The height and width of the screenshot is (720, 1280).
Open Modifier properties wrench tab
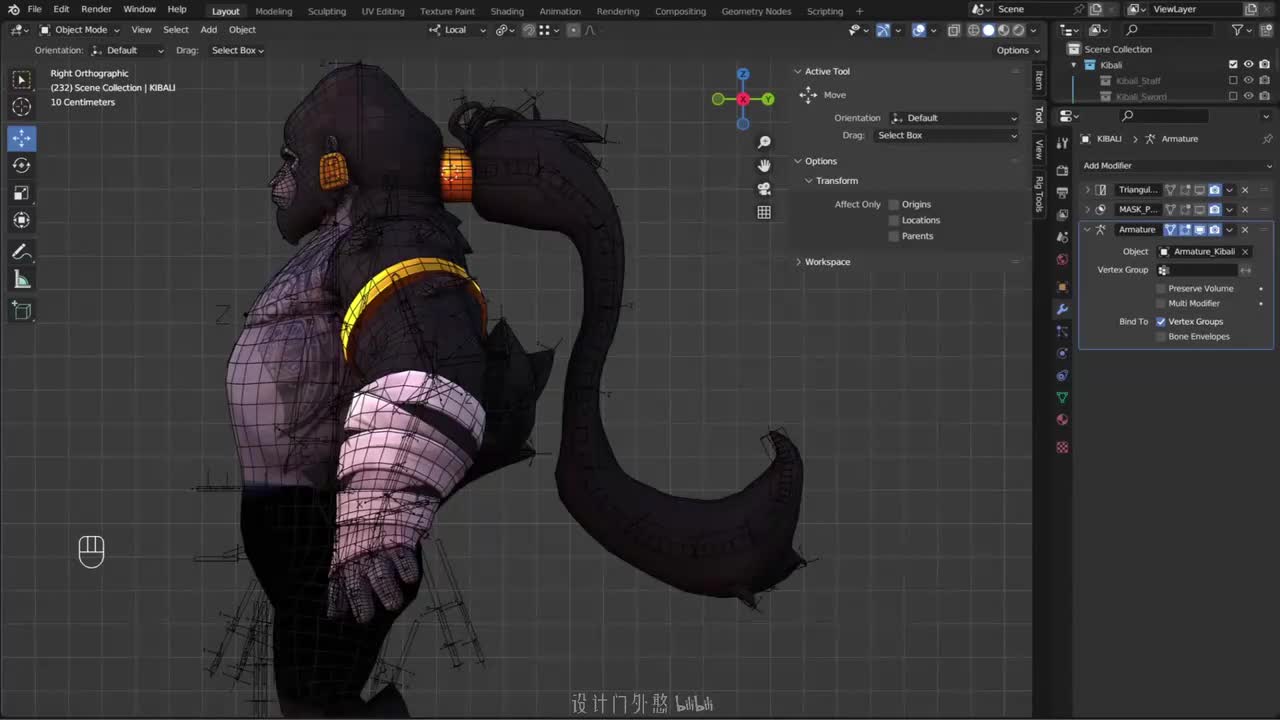point(1062,309)
